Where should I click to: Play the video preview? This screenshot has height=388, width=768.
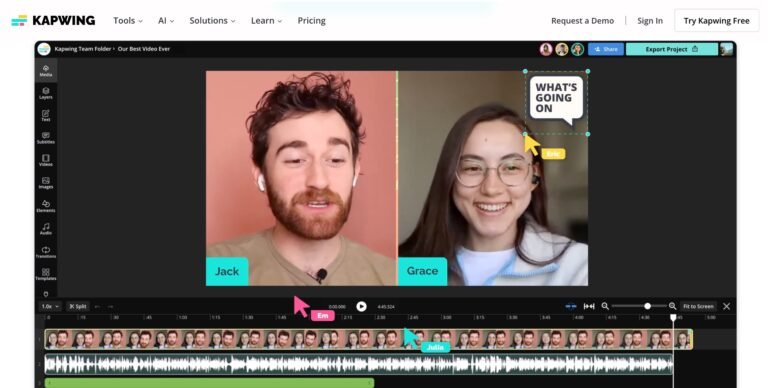(x=361, y=306)
